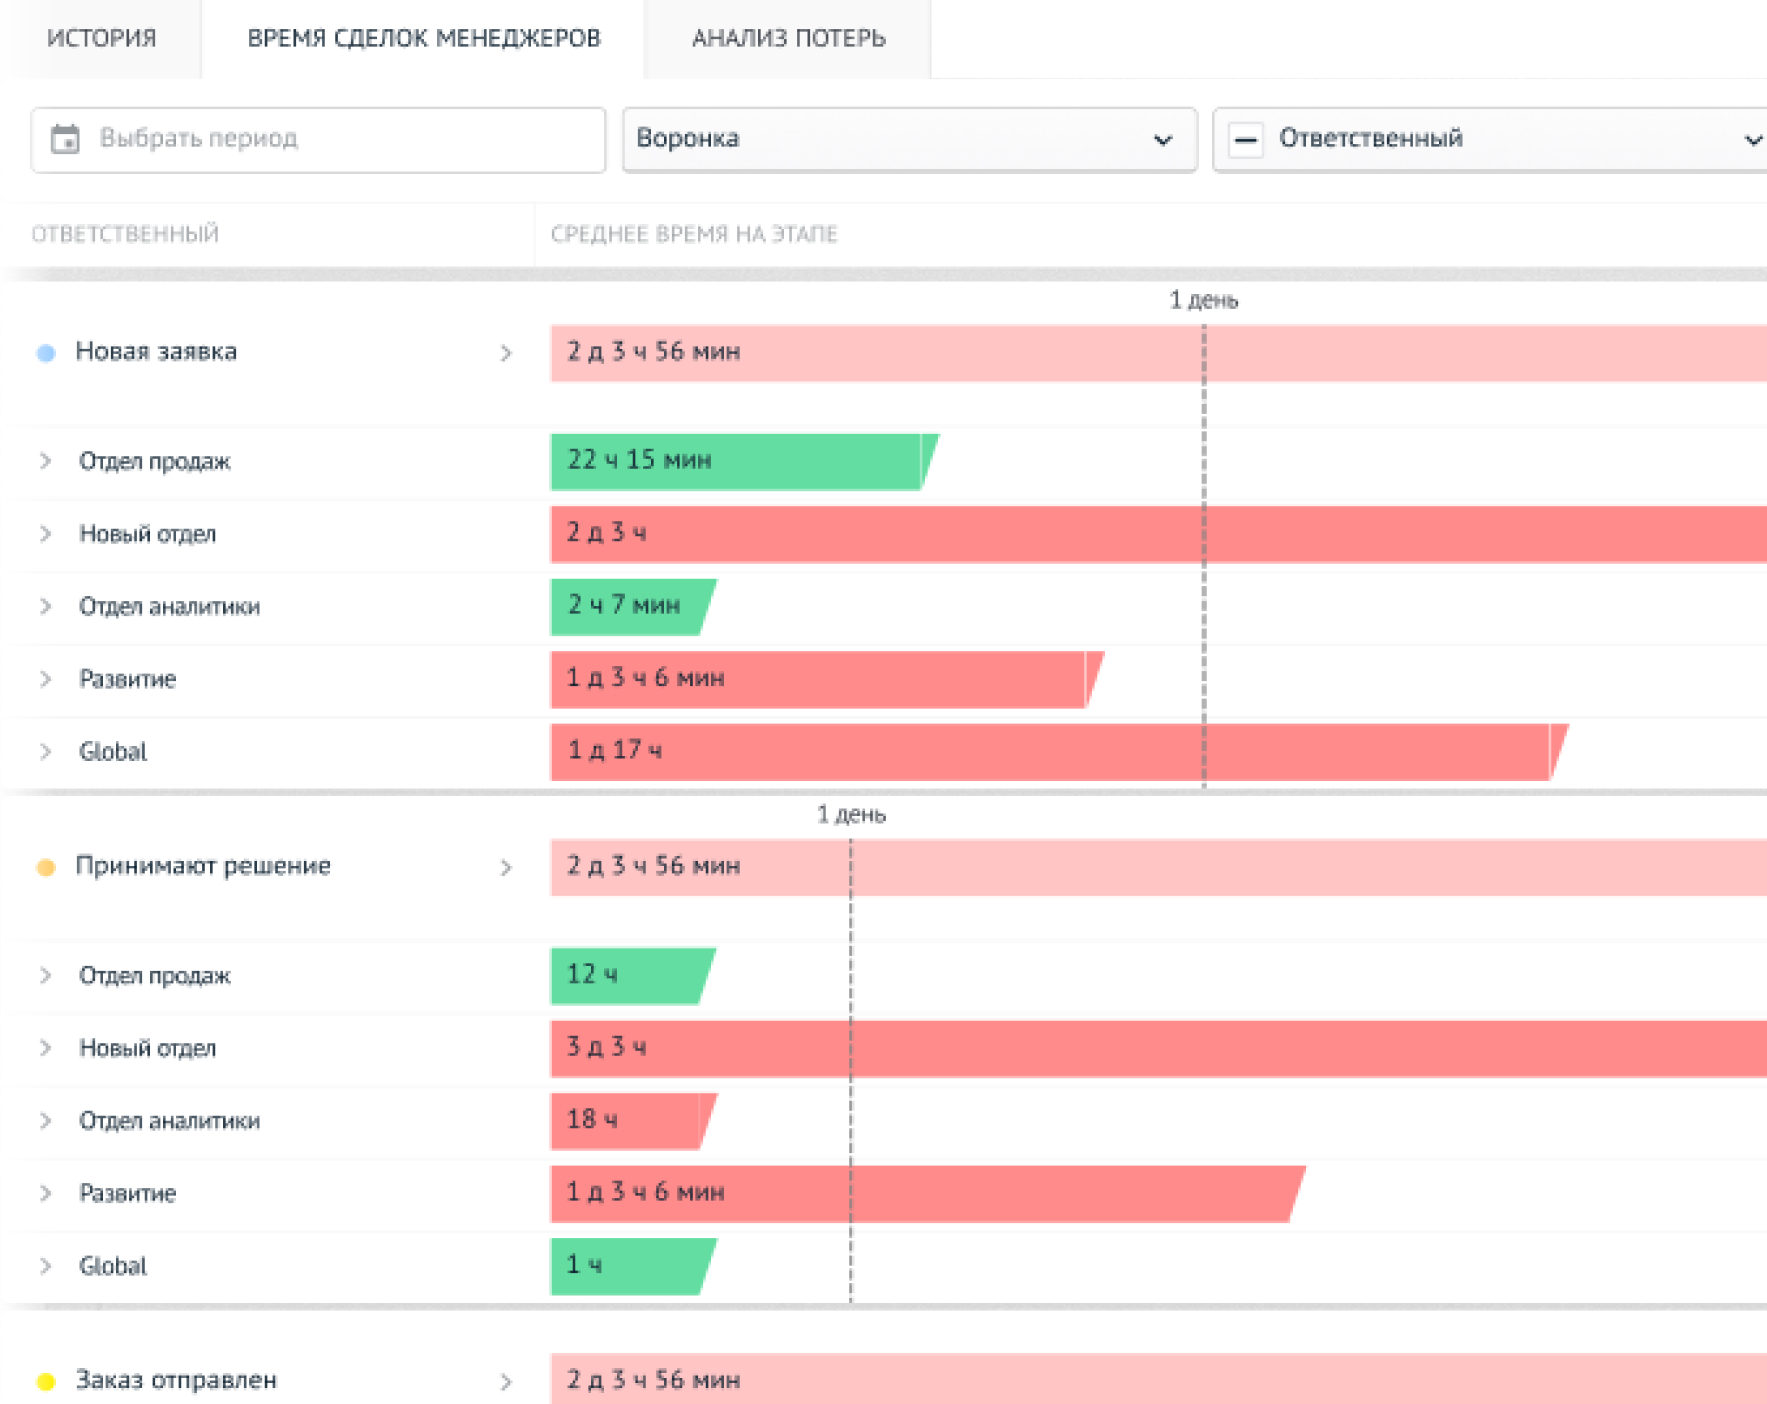Click the 2 д 3 ч red bar
Image resolution: width=1767 pixels, height=1404 pixels.
pos(1158,534)
